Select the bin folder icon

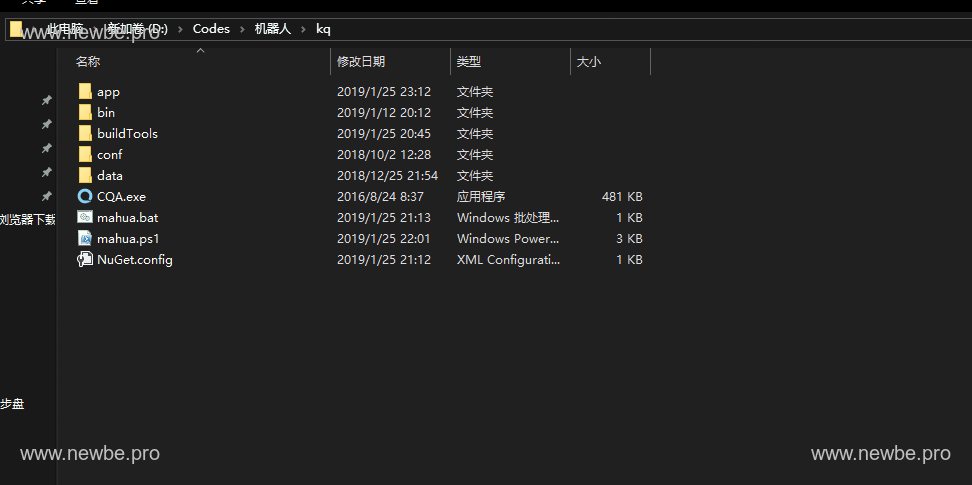pos(85,113)
